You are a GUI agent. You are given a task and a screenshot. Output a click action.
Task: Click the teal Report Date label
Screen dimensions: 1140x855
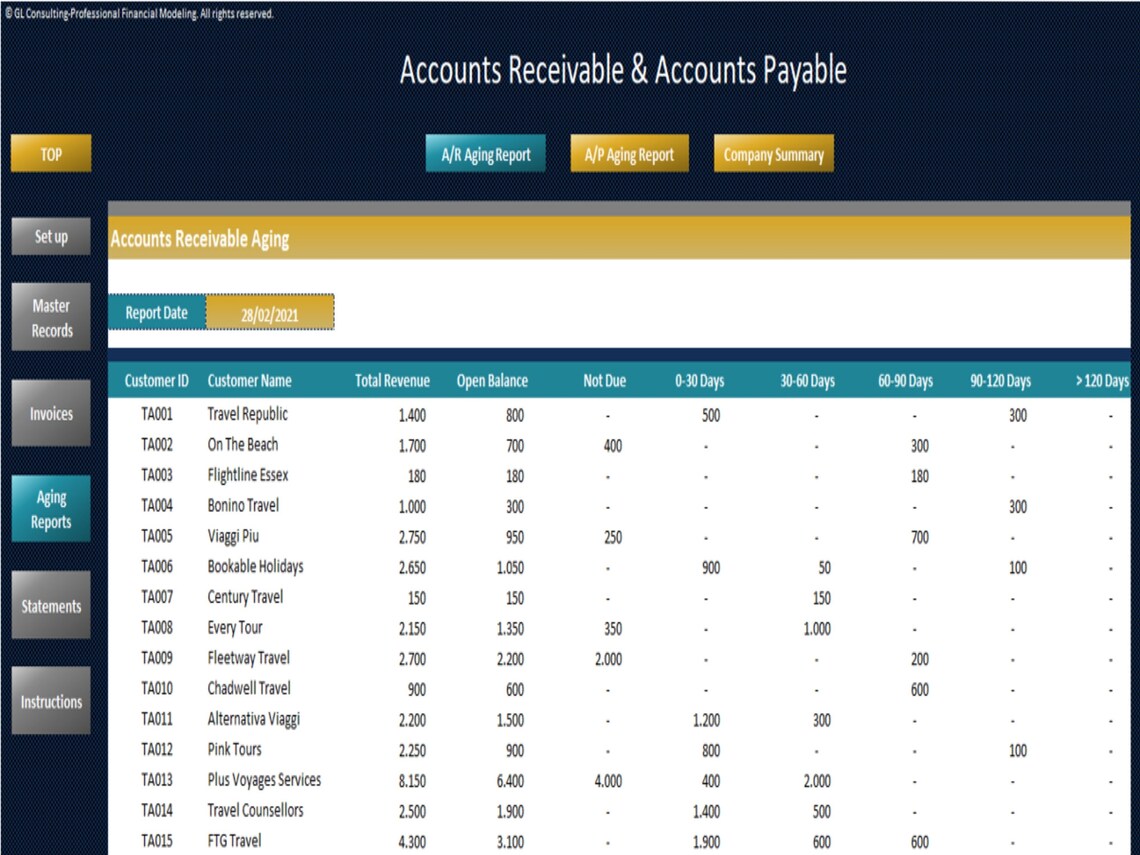point(156,312)
